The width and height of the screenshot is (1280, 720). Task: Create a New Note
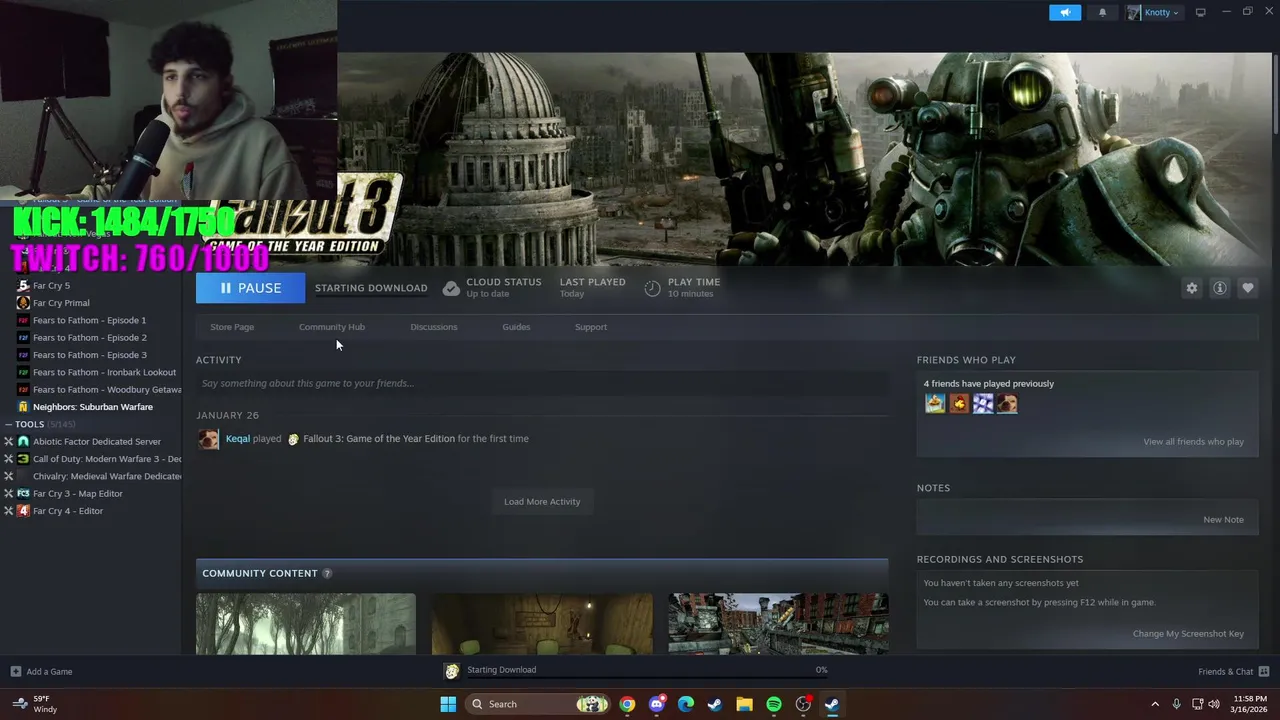(x=1223, y=520)
